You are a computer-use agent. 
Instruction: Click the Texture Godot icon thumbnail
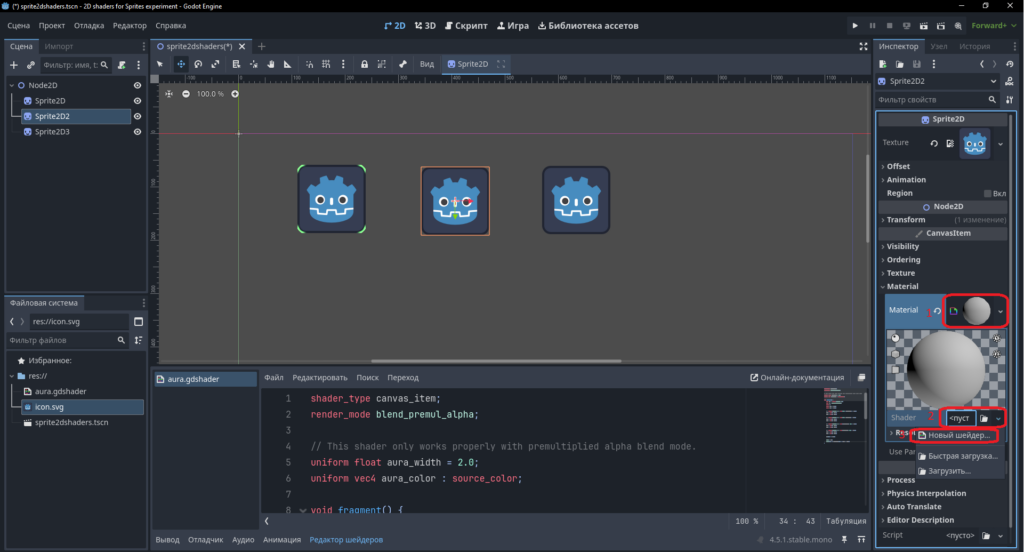click(x=975, y=144)
